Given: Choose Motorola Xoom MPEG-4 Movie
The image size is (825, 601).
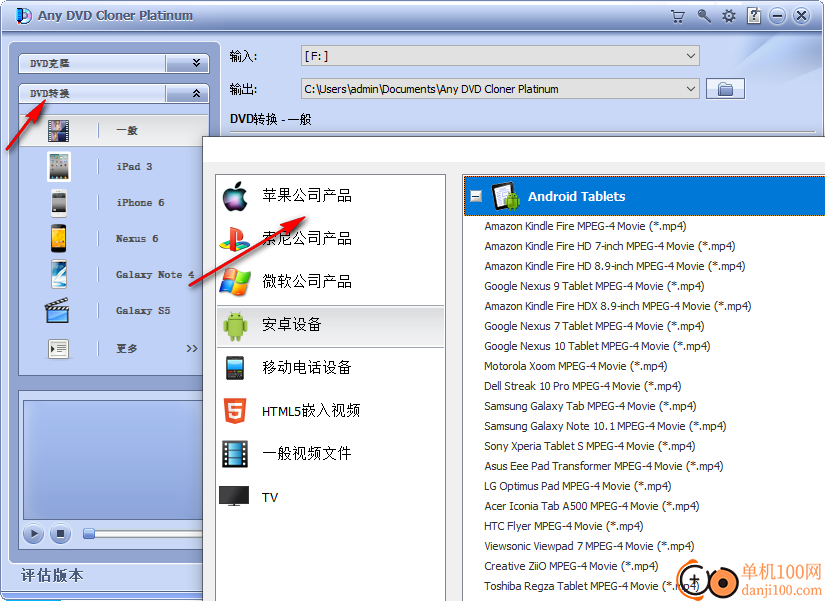Looking at the screenshot, I should 576,366.
